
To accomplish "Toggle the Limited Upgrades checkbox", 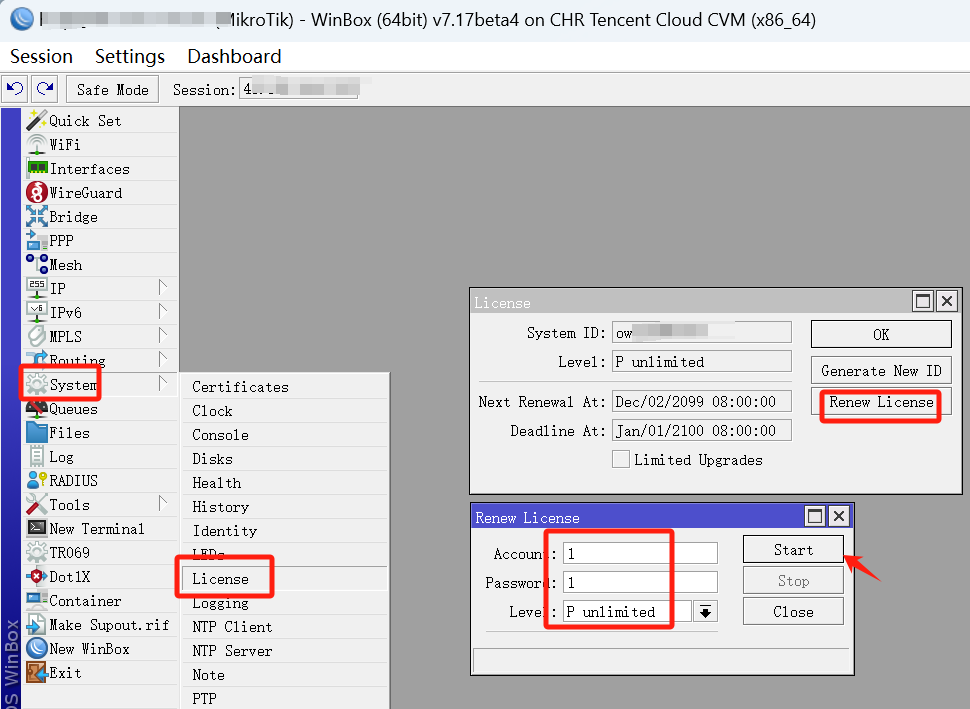I will [x=620, y=460].
